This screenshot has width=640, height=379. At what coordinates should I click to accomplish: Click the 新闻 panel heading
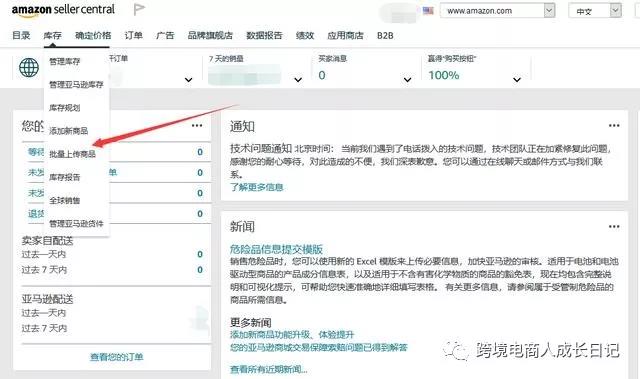coord(242,226)
